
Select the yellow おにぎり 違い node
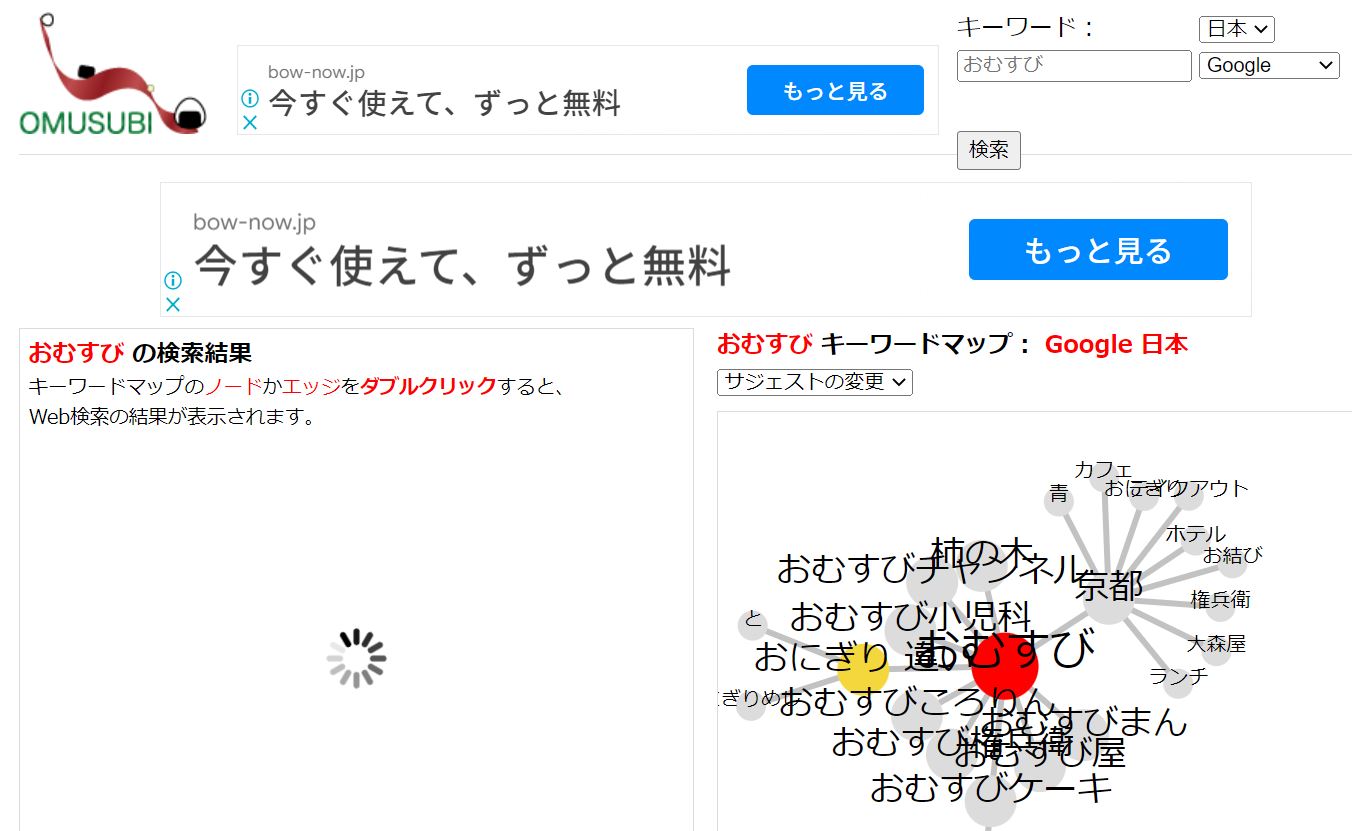[x=862, y=668]
